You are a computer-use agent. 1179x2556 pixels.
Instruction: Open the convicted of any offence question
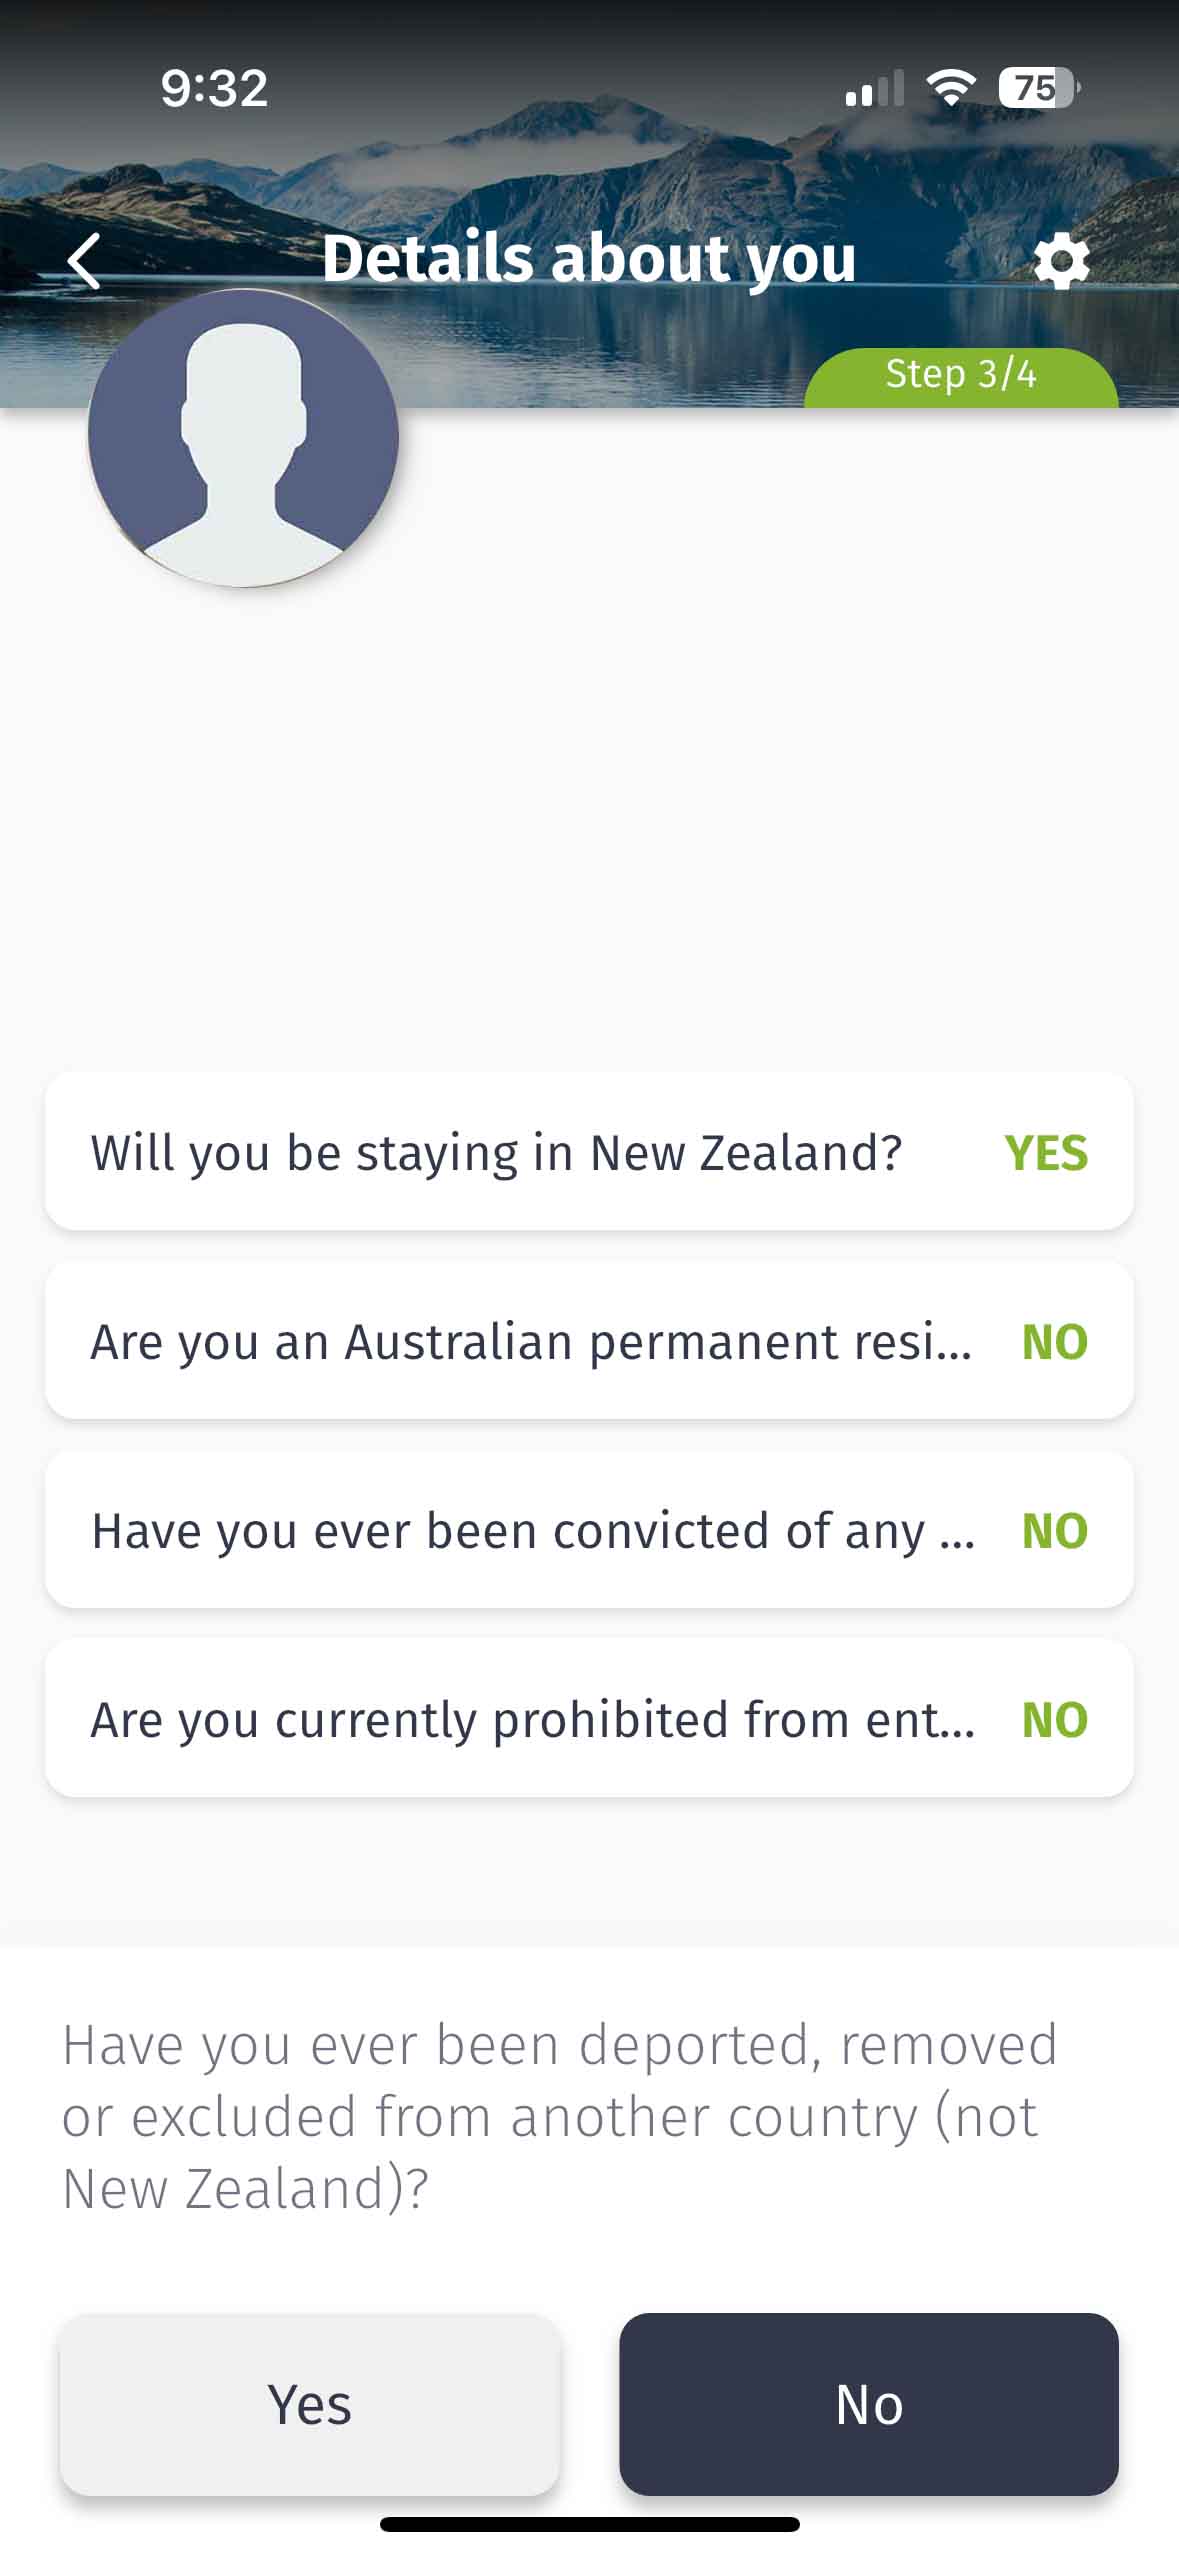(589, 1529)
